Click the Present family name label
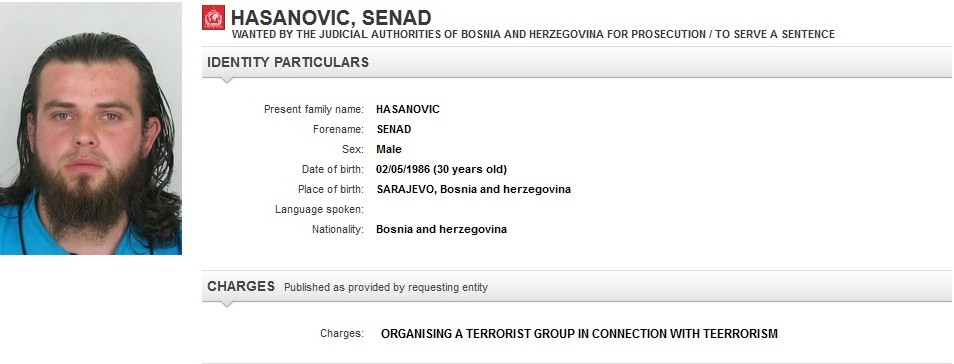This screenshot has width=954, height=364. [314, 110]
